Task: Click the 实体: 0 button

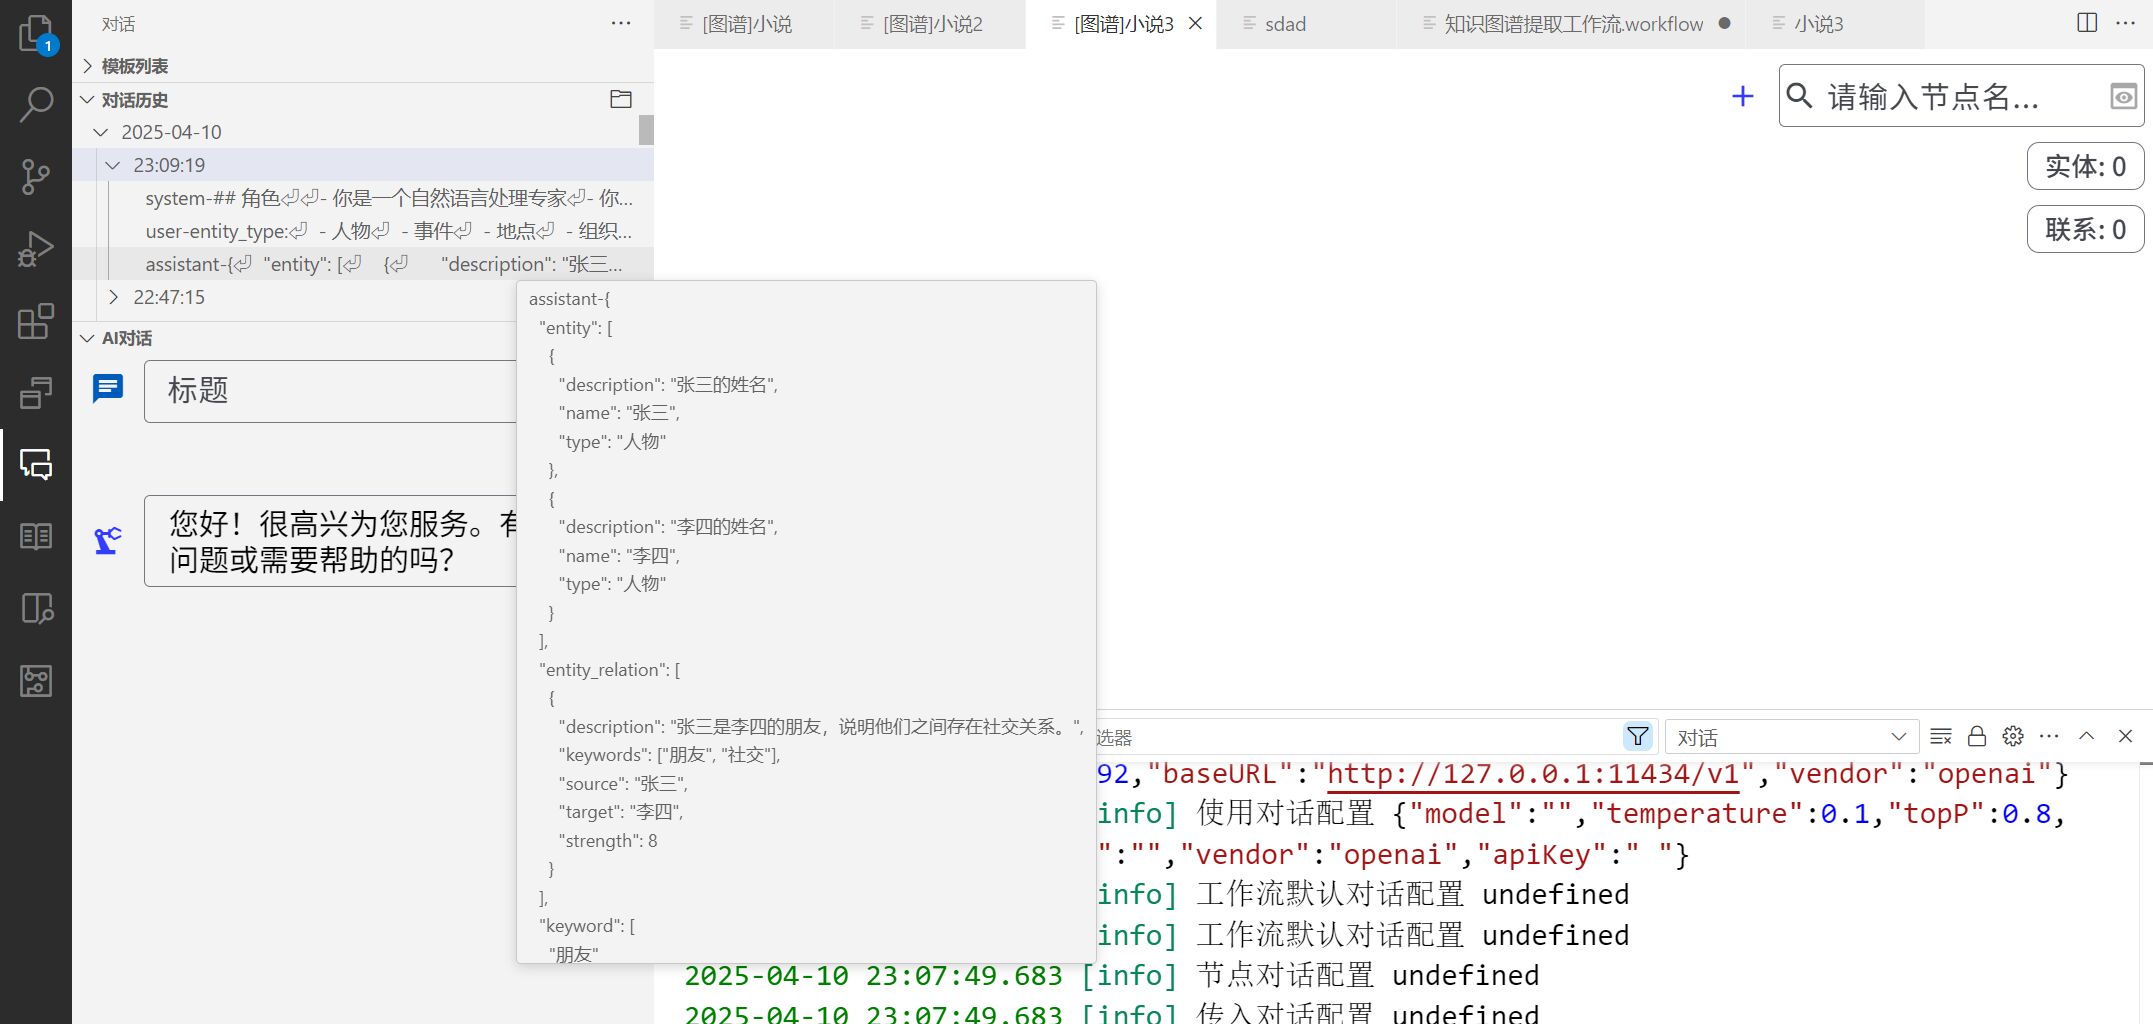Action: (x=2085, y=166)
